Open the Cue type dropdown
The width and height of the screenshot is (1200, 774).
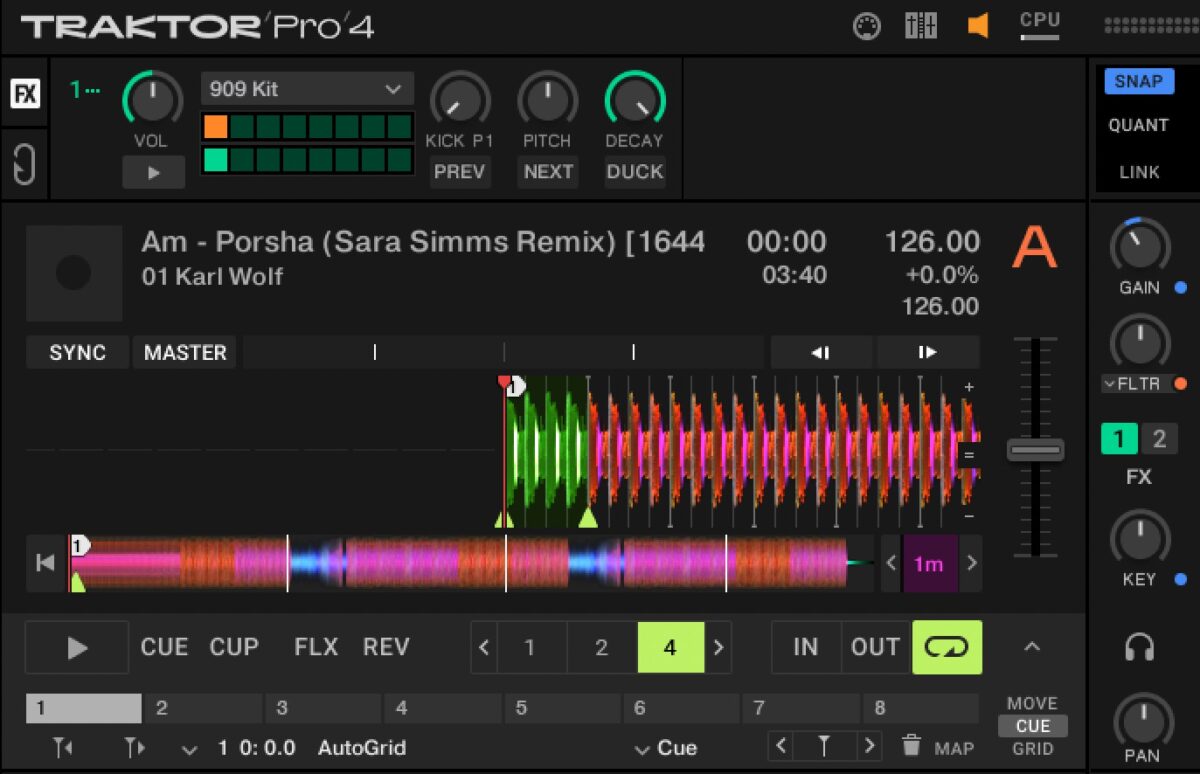[x=666, y=748]
